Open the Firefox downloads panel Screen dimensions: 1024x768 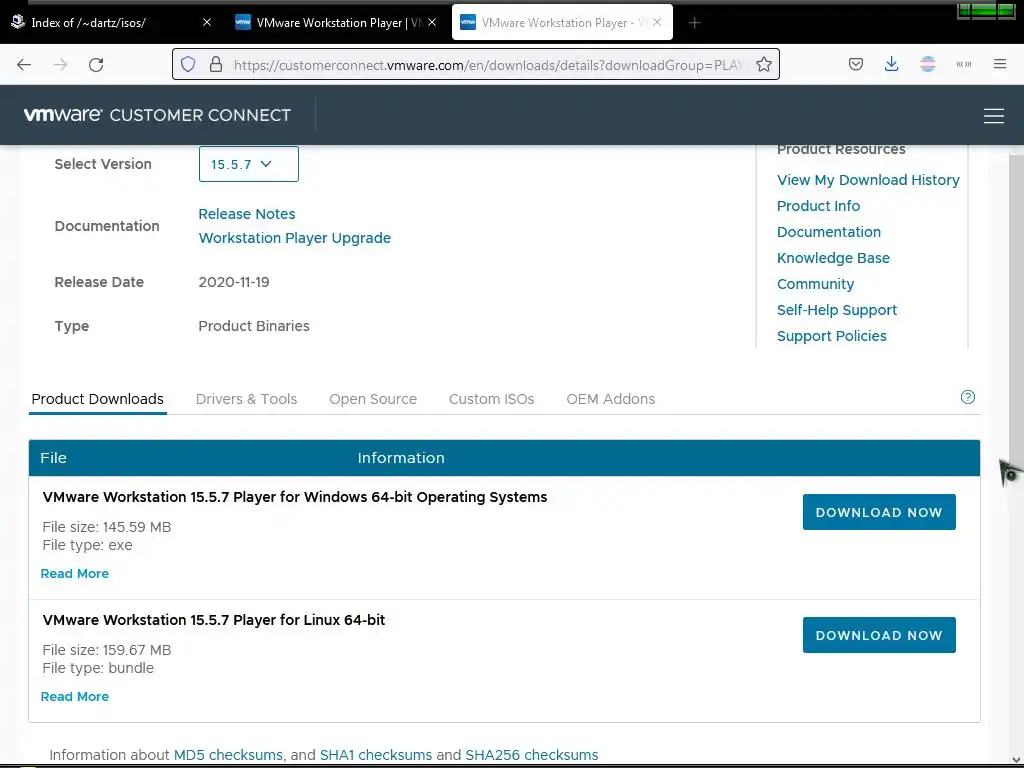[891, 64]
